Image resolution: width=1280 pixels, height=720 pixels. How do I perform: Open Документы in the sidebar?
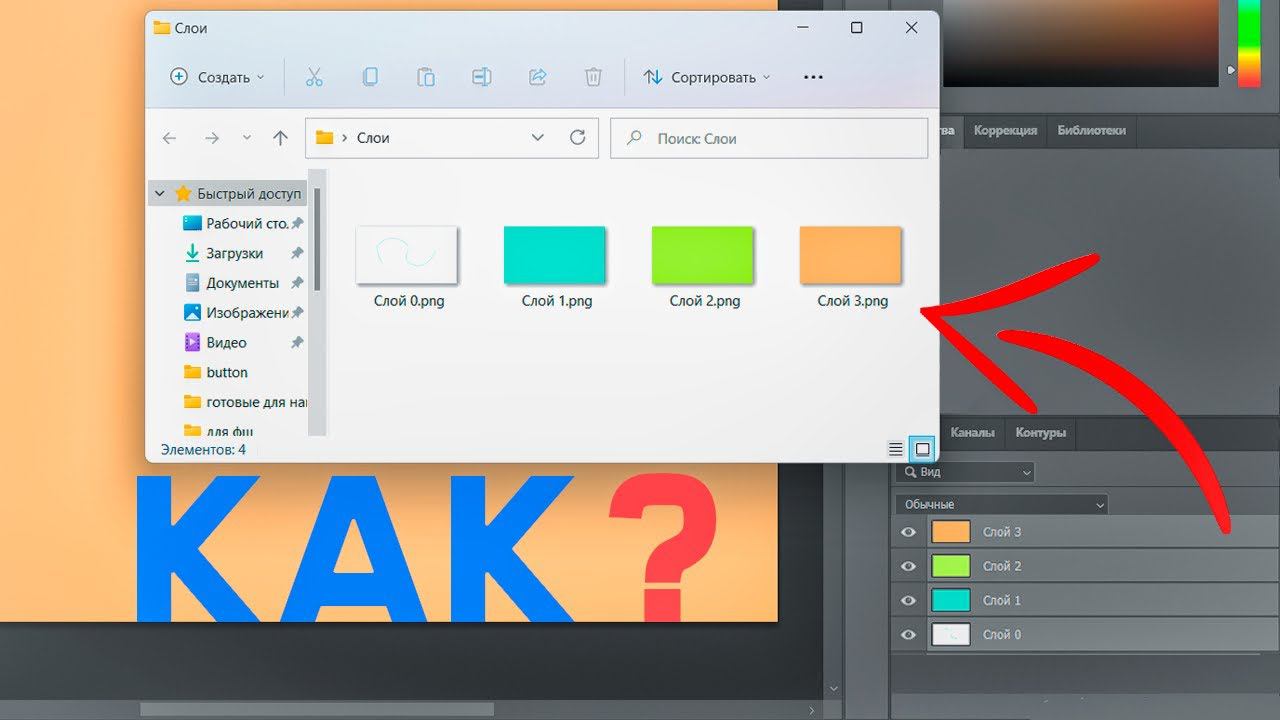click(242, 283)
